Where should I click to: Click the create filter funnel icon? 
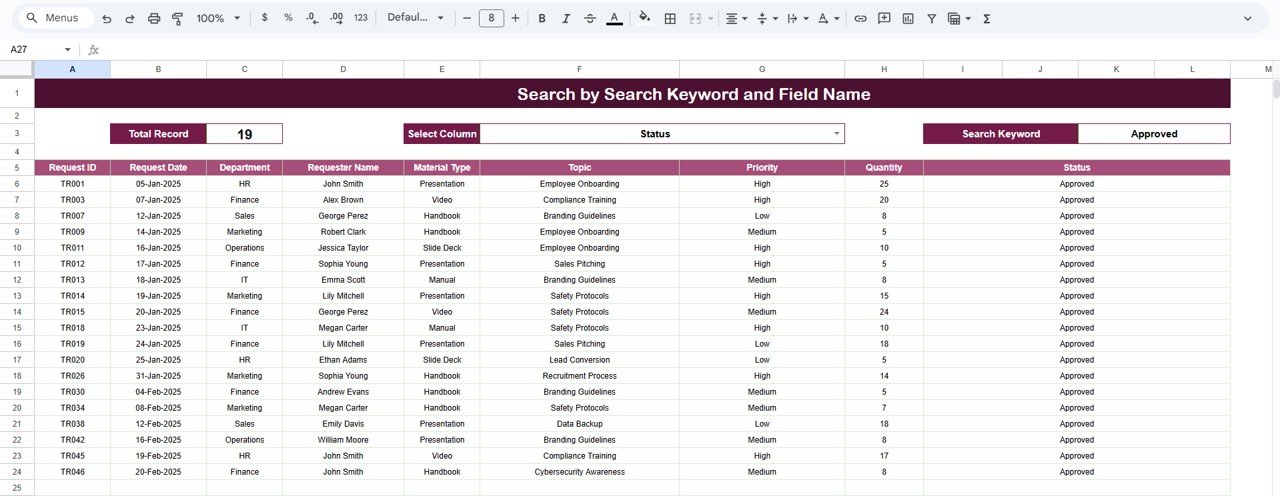coord(932,18)
